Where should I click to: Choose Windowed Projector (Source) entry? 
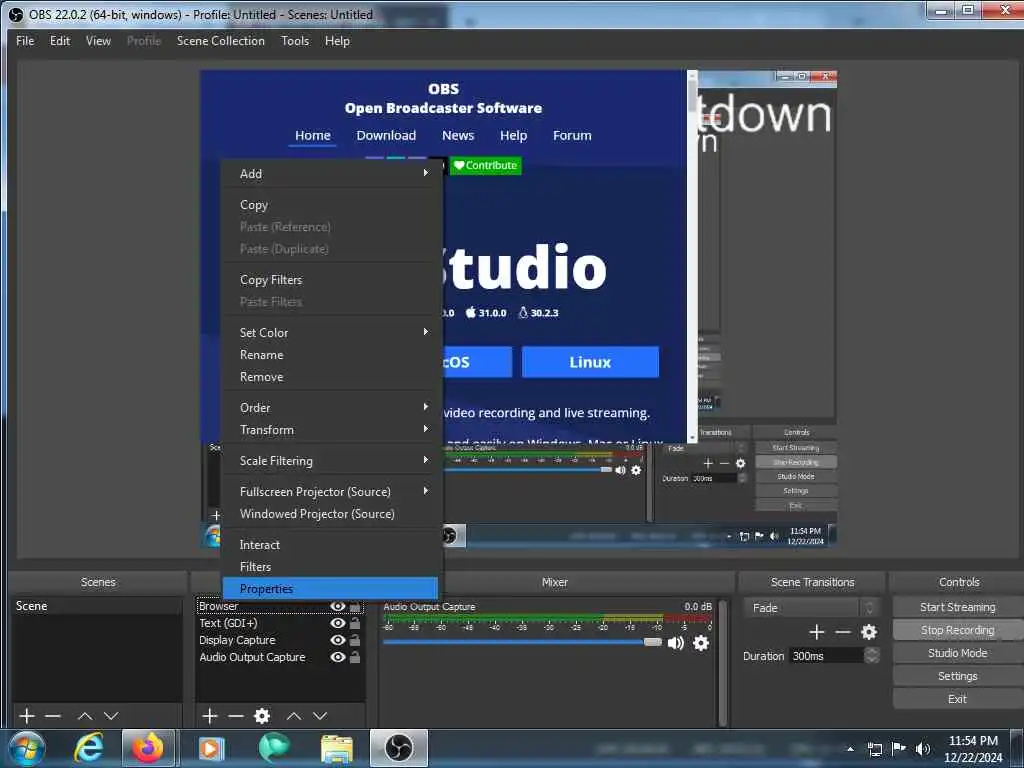330,513
